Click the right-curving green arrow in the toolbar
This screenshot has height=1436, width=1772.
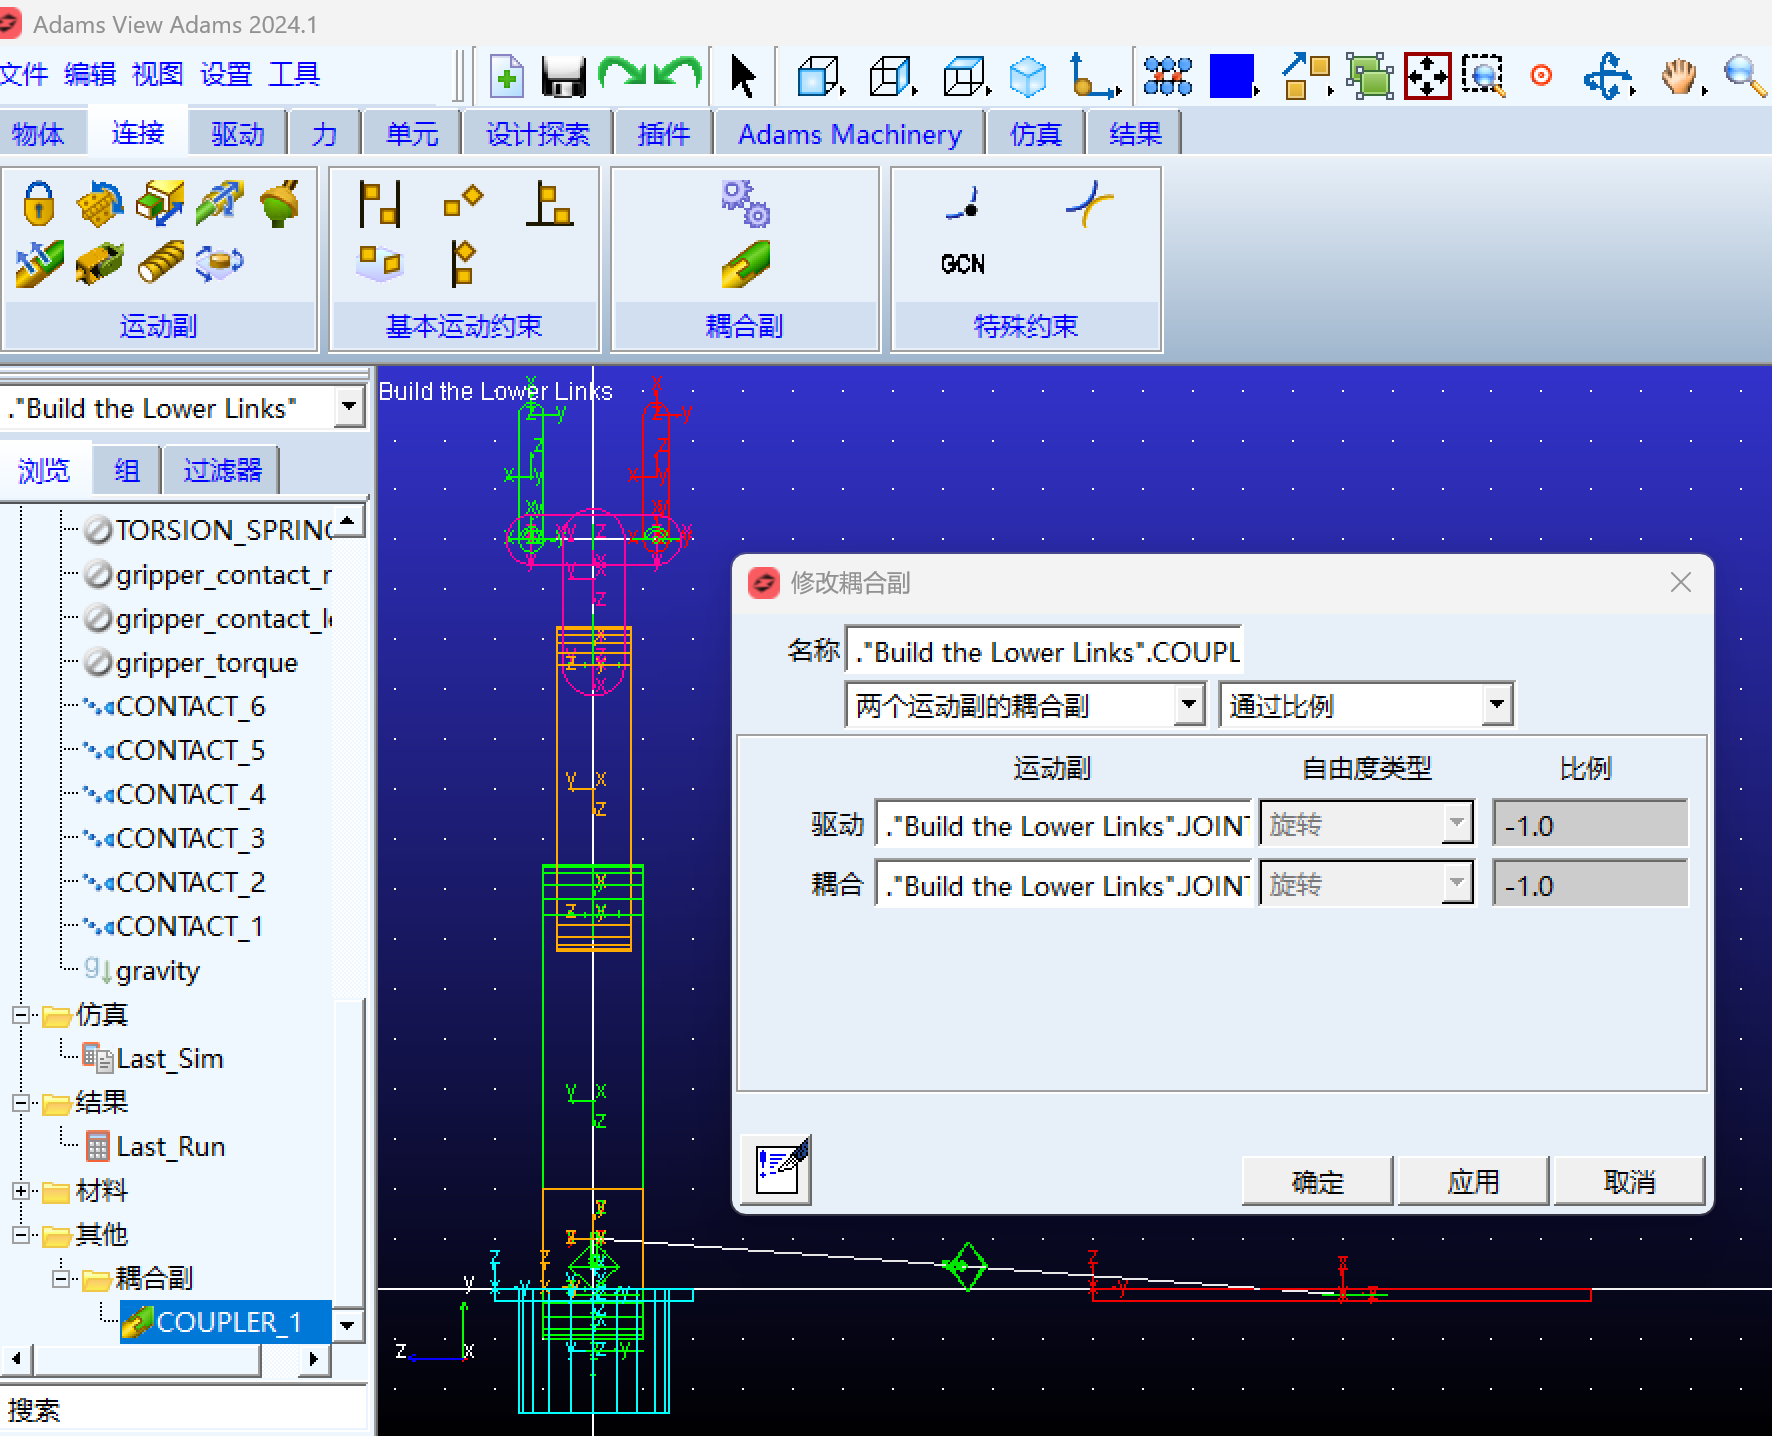[x=622, y=74]
